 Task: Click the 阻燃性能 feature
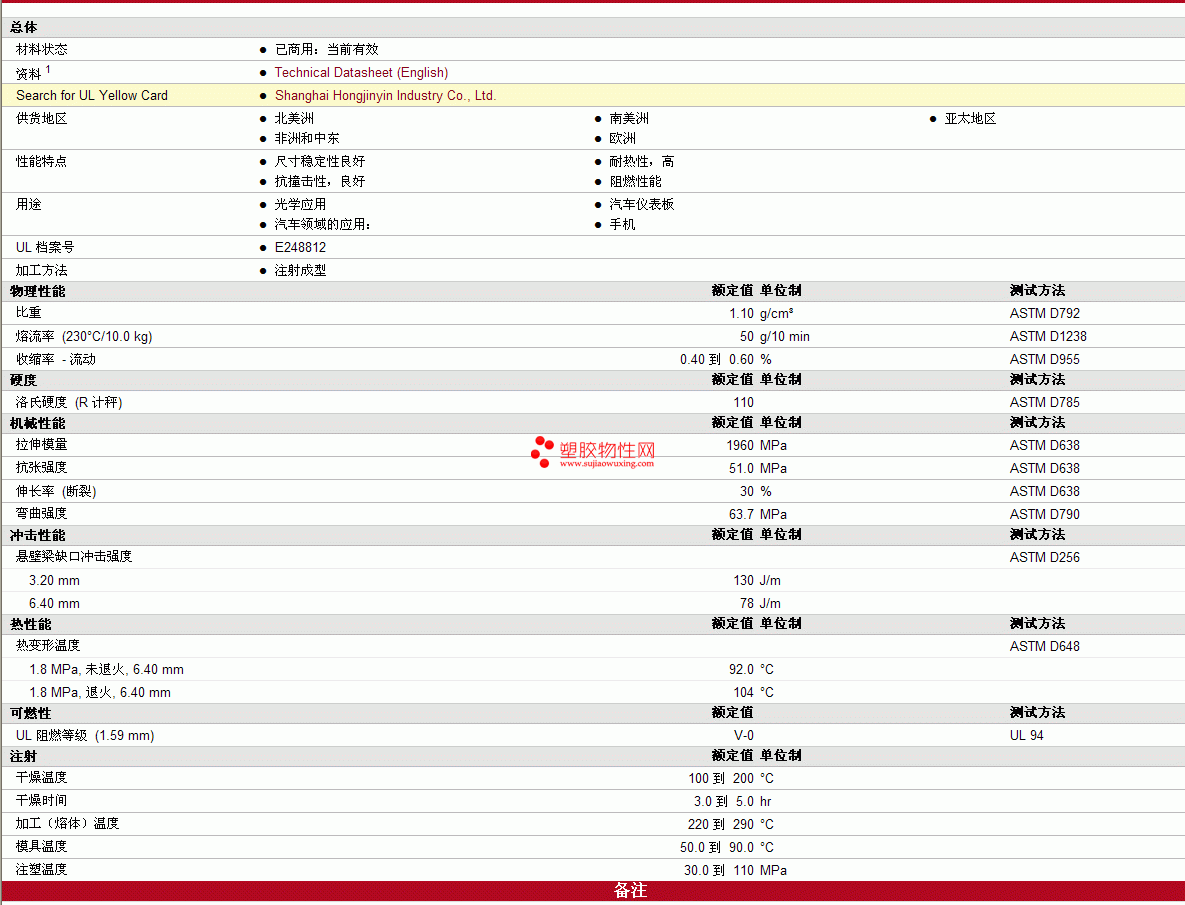point(636,181)
